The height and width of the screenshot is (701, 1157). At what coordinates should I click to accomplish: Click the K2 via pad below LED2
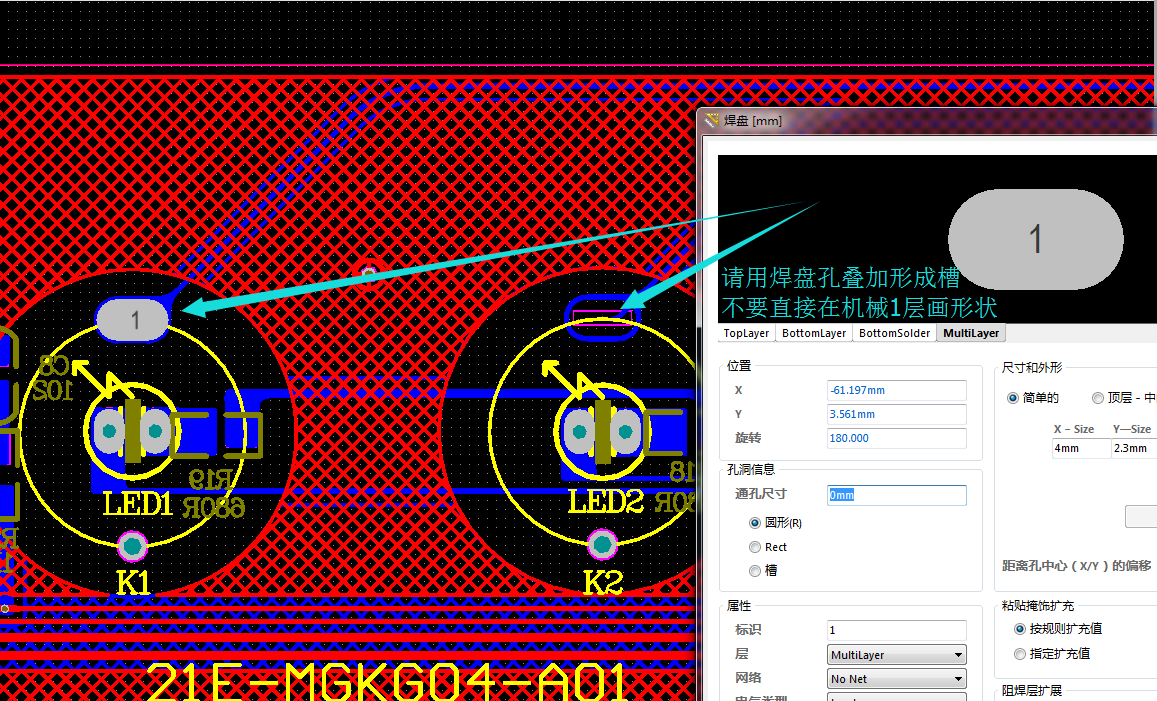[x=602, y=545]
